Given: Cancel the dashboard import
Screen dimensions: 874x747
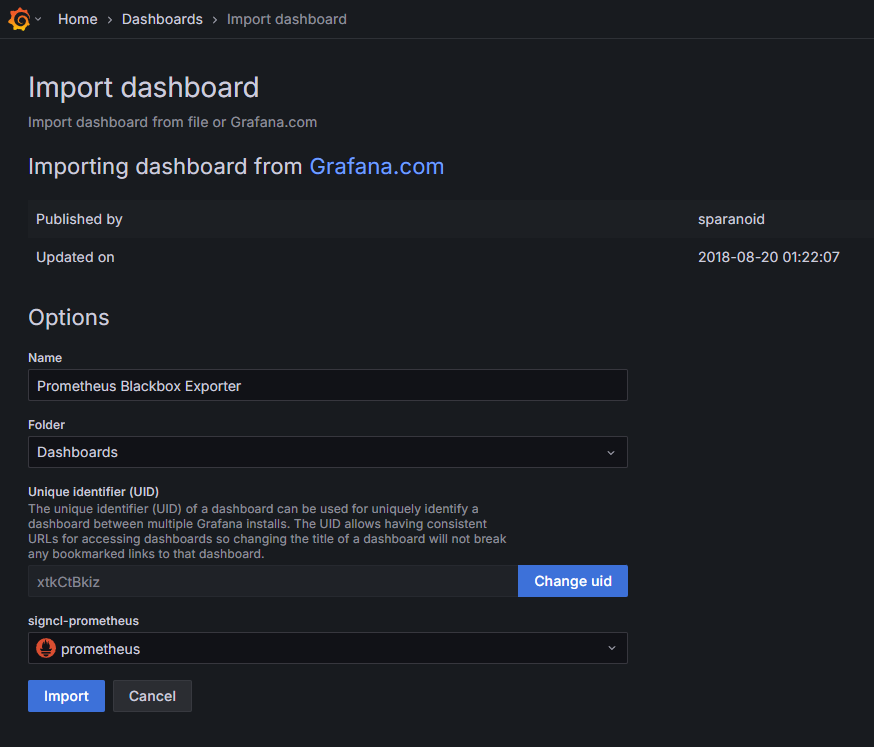Looking at the screenshot, I should click(x=152, y=696).
